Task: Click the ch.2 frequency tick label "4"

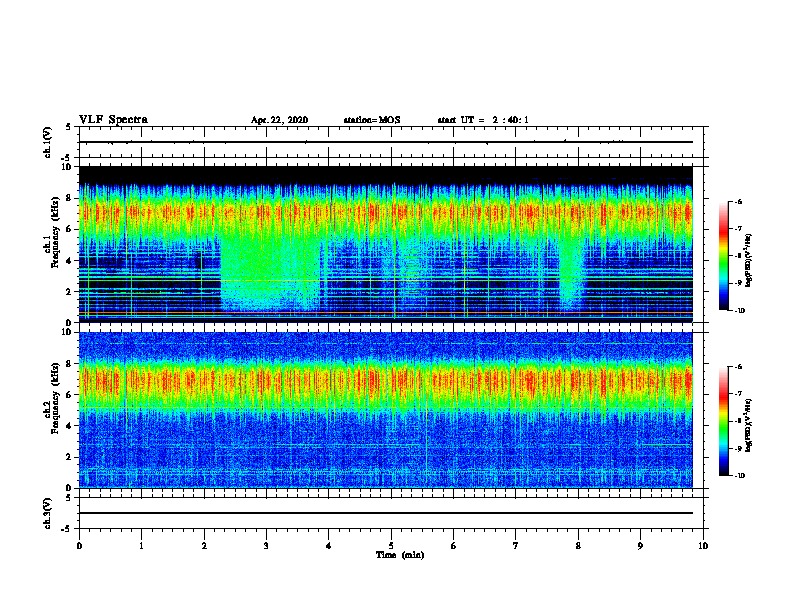Action: [x=69, y=426]
